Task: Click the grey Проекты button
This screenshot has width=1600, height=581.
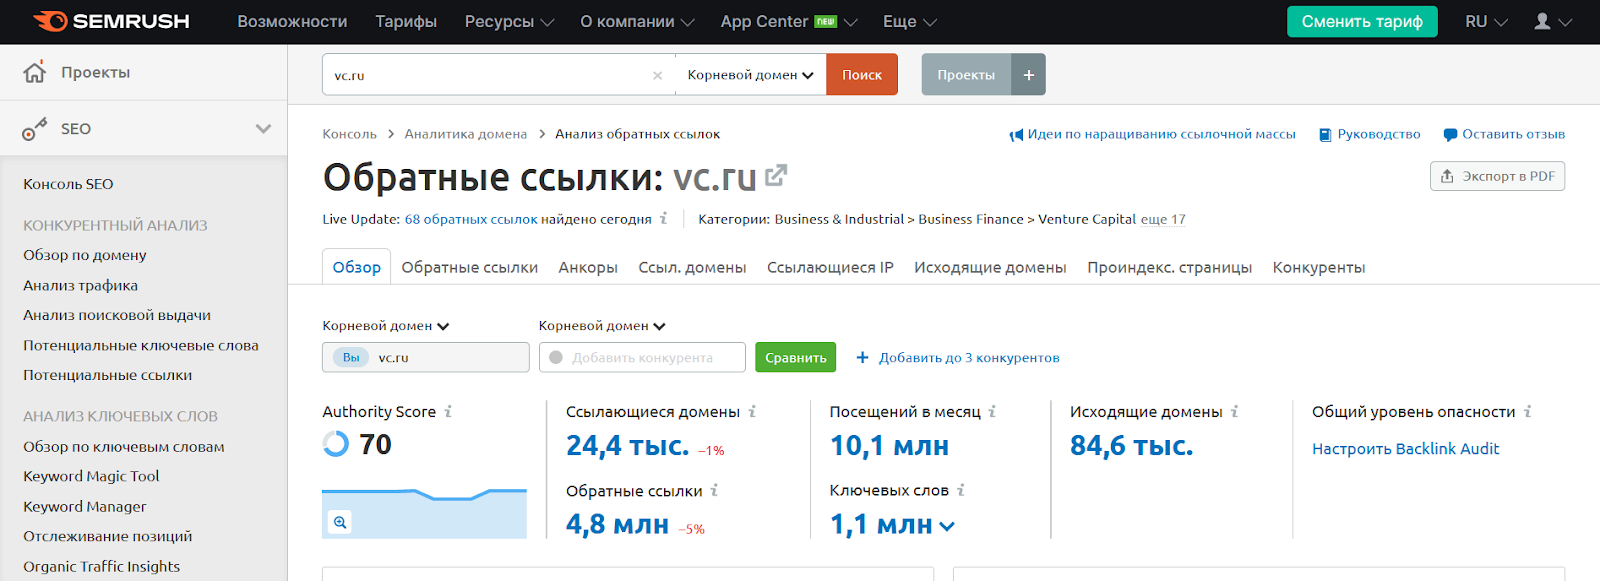Action: pos(966,75)
